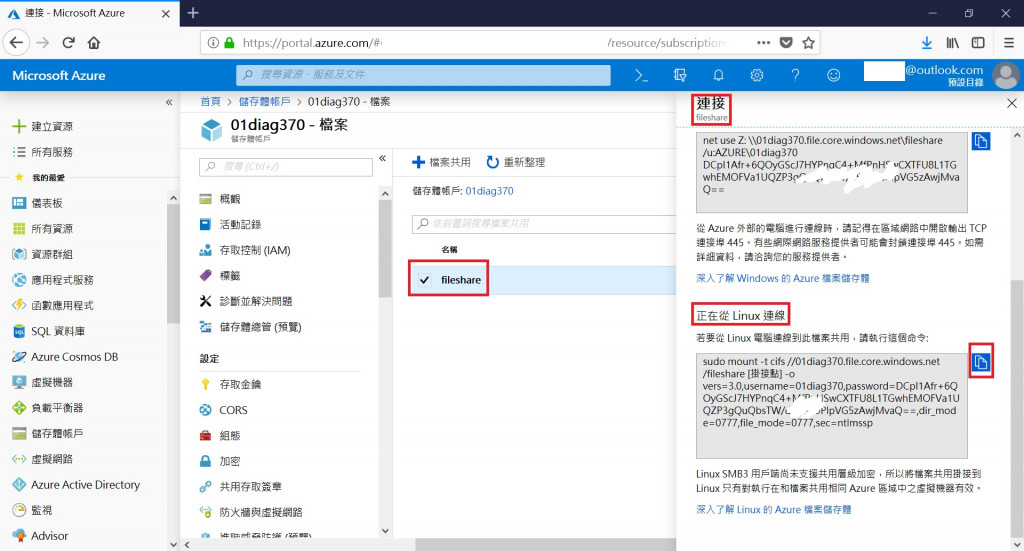Click the browser reload button
The image size is (1024, 551).
[68, 42]
